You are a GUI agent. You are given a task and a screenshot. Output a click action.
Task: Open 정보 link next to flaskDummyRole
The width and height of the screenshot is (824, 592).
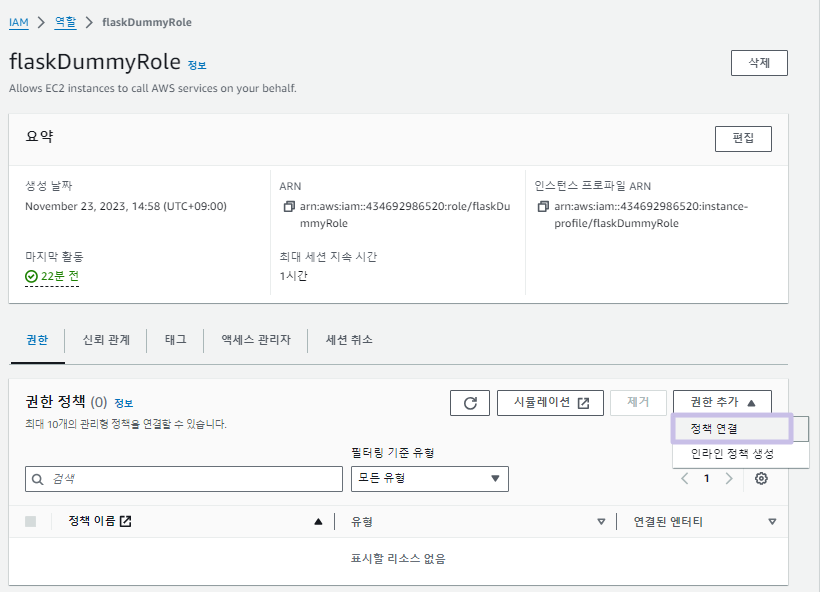pos(197,66)
